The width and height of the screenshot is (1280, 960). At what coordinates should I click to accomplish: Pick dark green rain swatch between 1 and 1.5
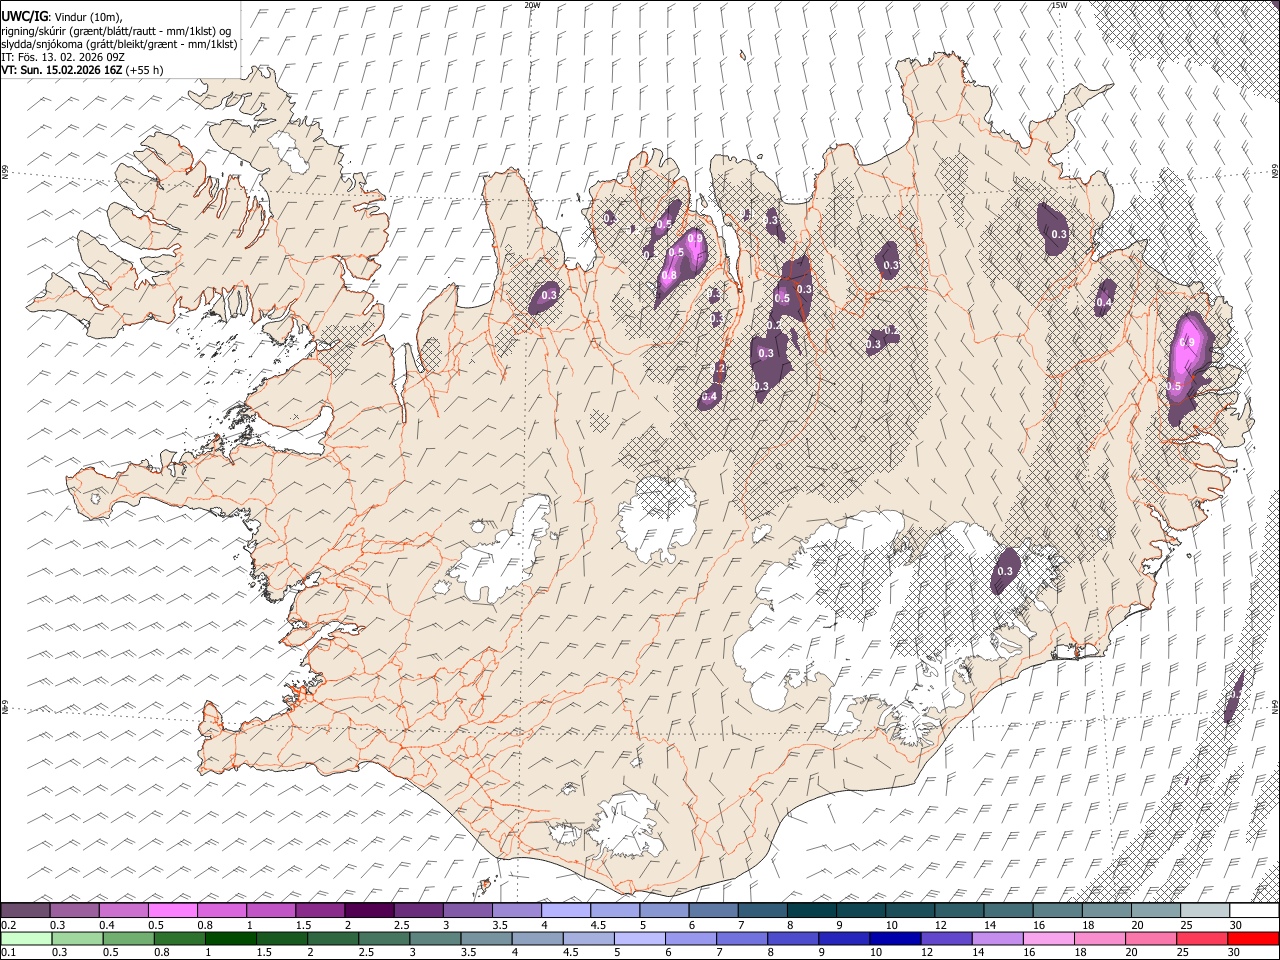click(x=230, y=939)
